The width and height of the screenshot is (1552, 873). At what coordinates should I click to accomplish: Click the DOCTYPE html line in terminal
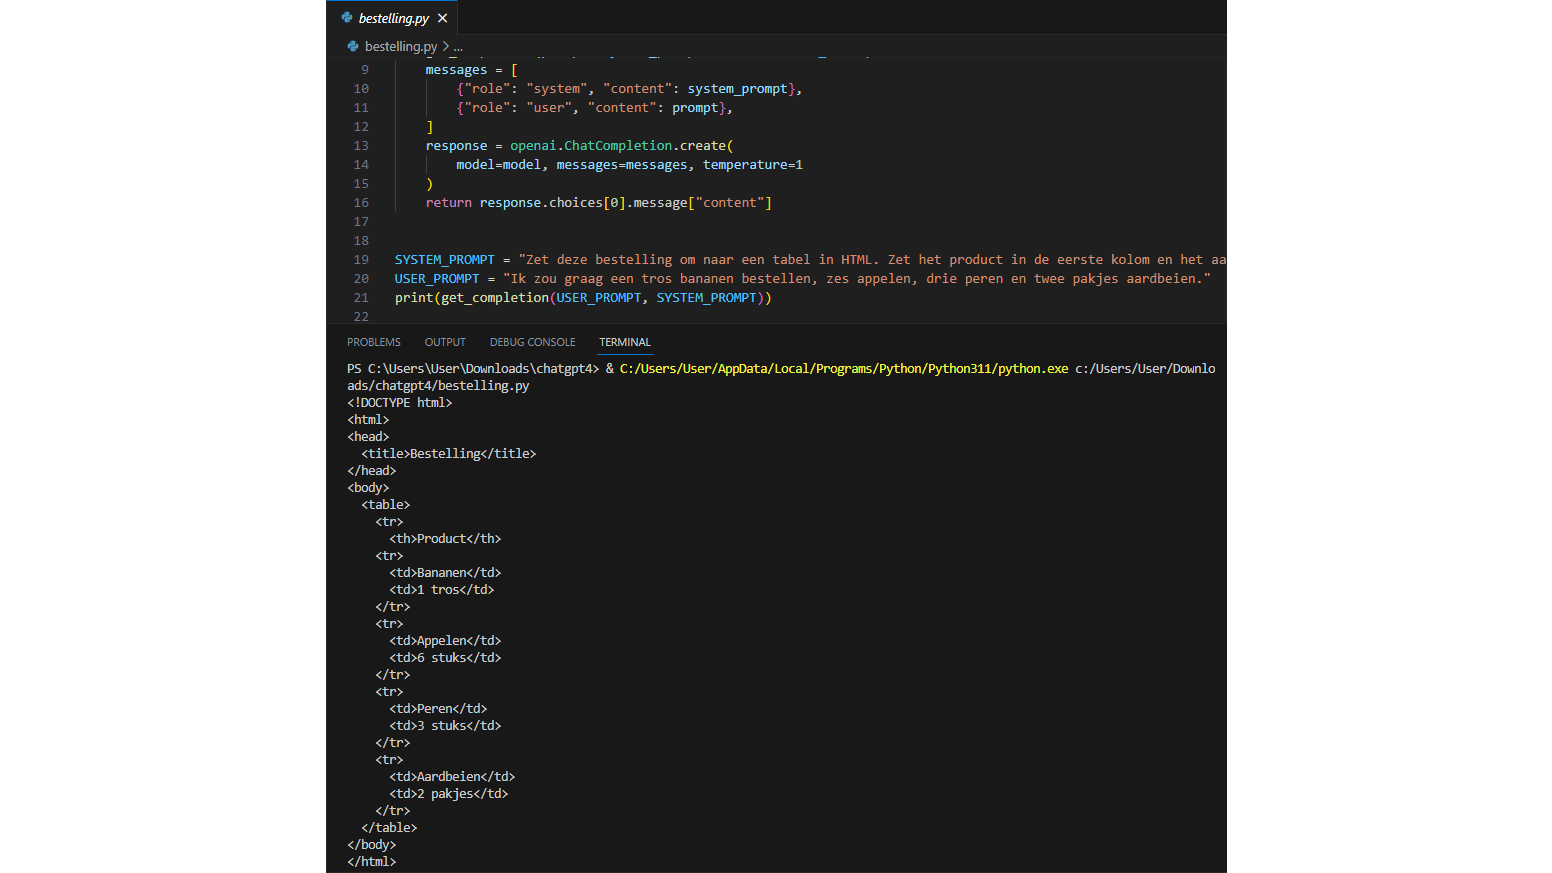tap(400, 403)
